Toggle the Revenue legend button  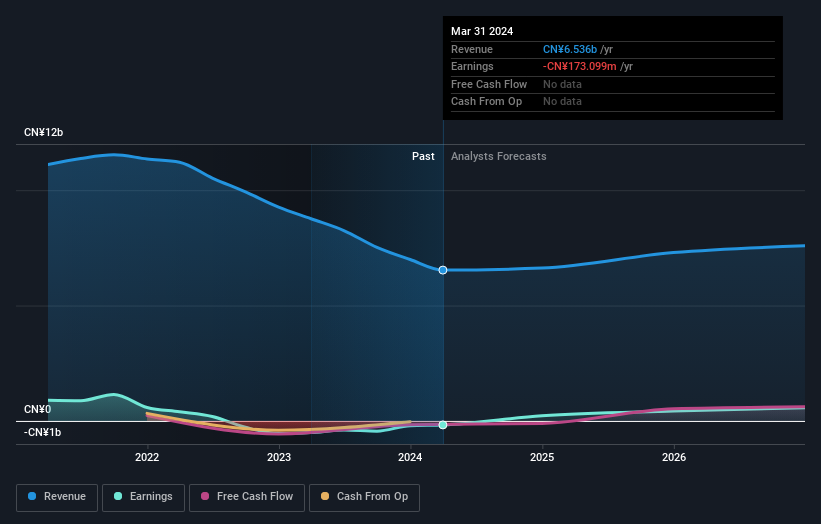[x=57, y=497]
